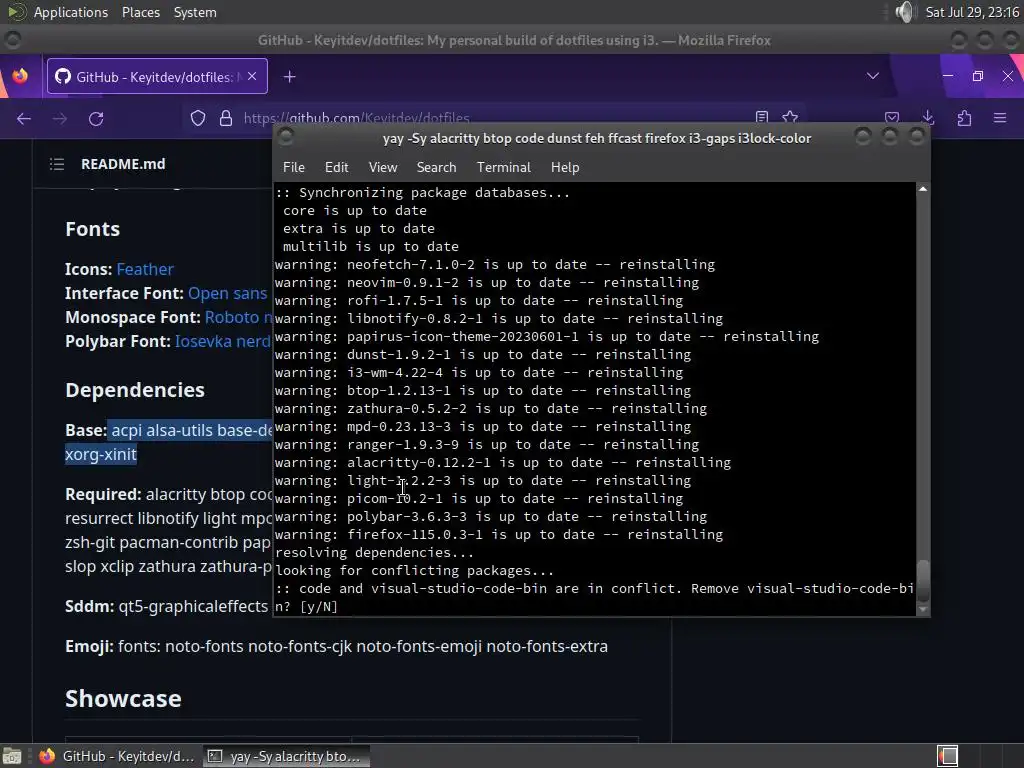Open the Applications menu
The image size is (1024, 768).
click(x=71, y=12)
